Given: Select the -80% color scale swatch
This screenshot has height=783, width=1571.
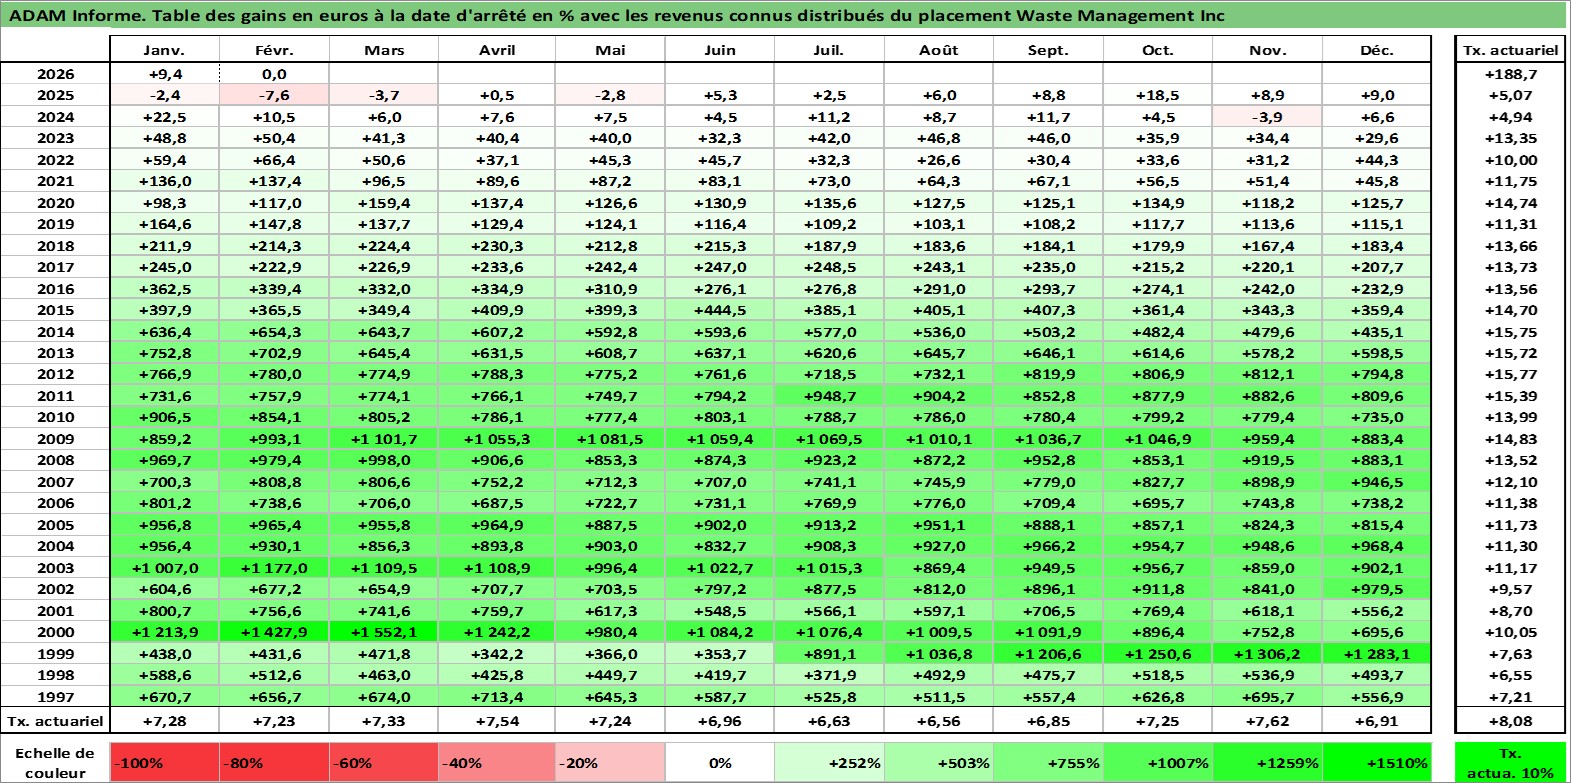Looking at the screenshot, I should (x=274, y=762).
